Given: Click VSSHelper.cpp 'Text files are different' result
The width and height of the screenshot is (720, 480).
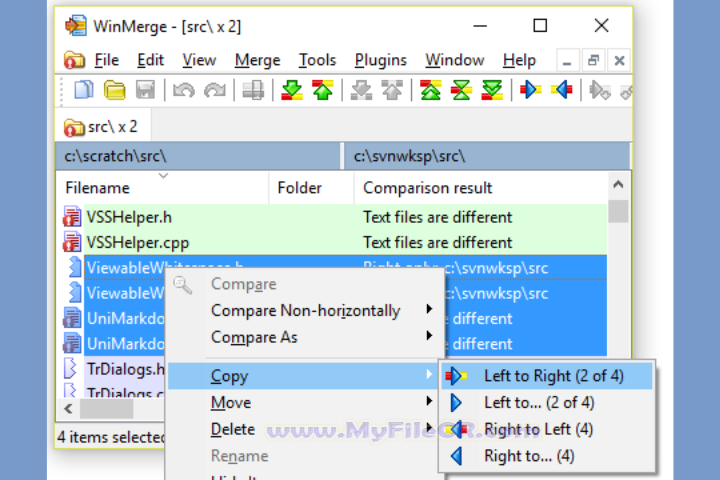Looking at the screenshot, I should pyautogui.click(x=437, y=242).
